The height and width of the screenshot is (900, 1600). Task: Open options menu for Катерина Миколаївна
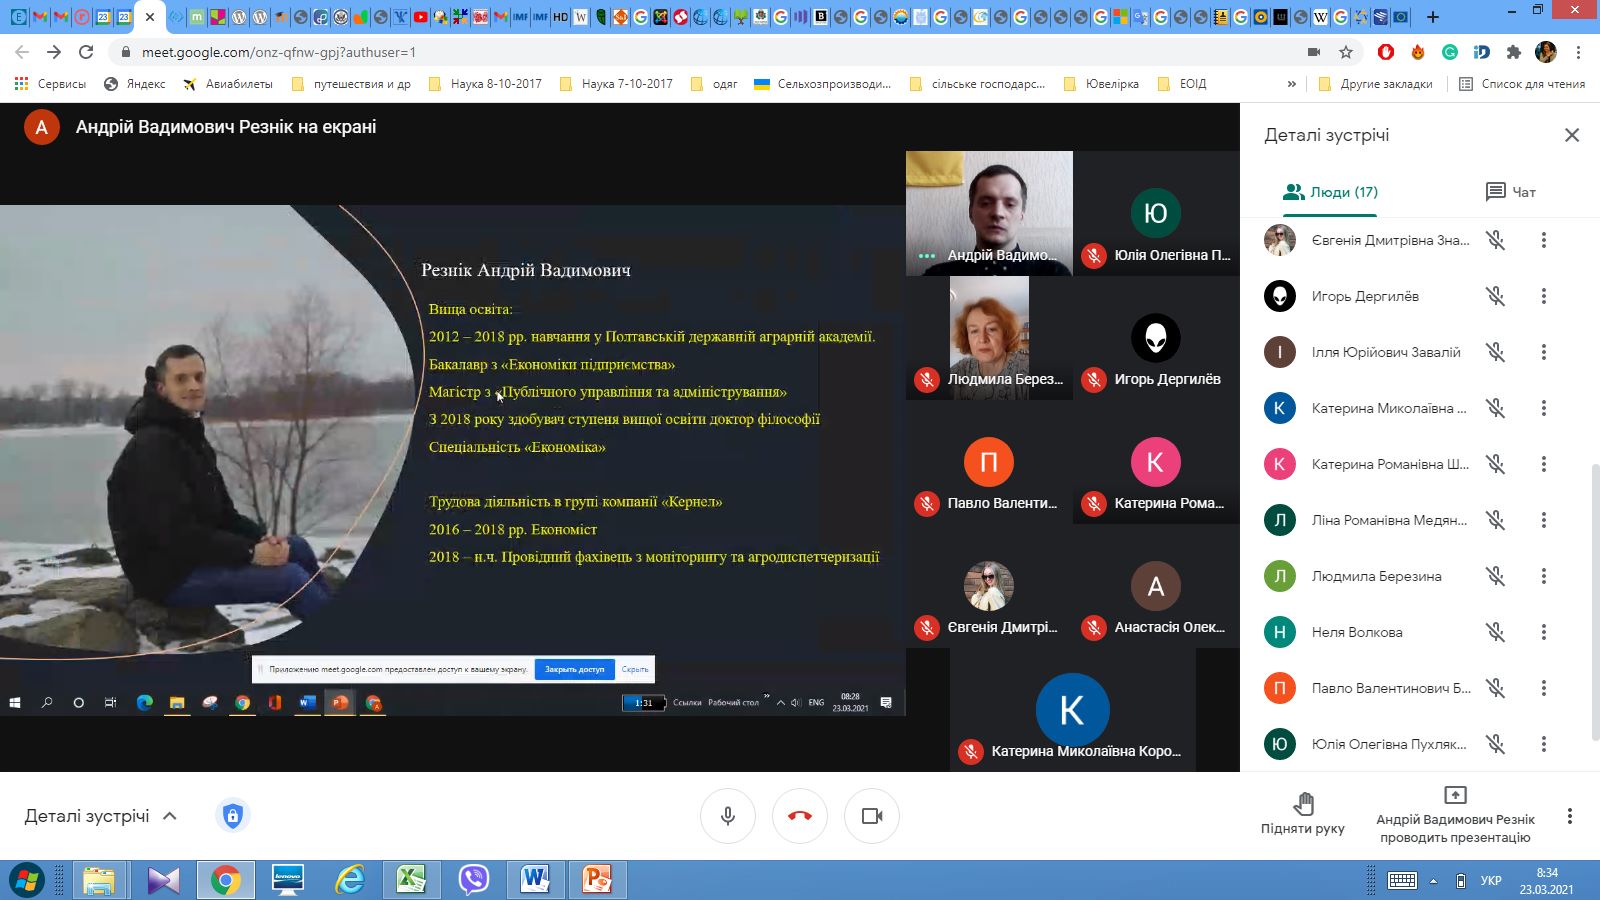1544,408
